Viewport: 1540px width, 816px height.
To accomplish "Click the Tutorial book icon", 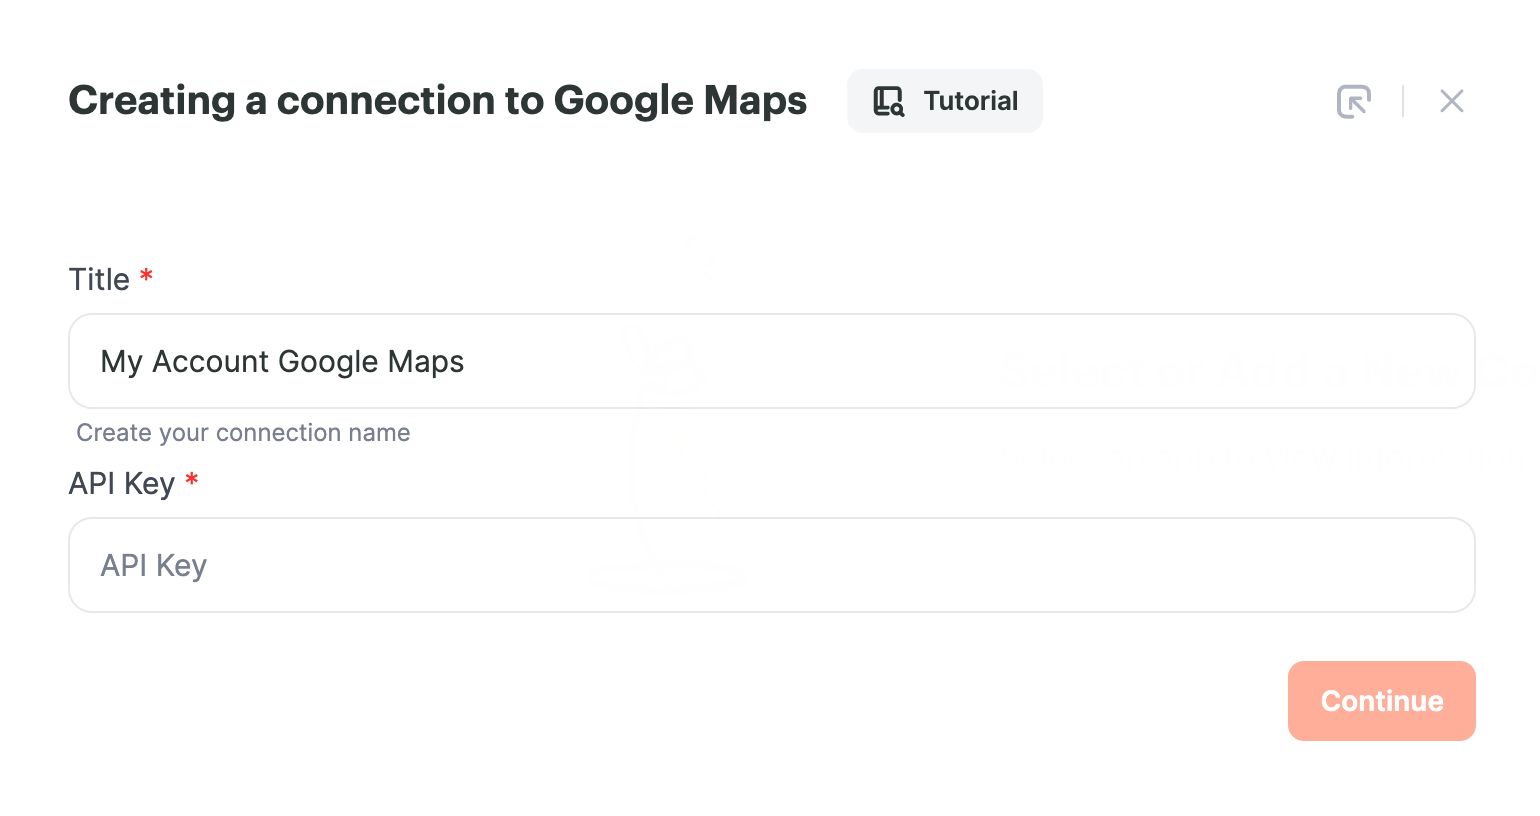I will pyautogui.click(x=888, y=101).
